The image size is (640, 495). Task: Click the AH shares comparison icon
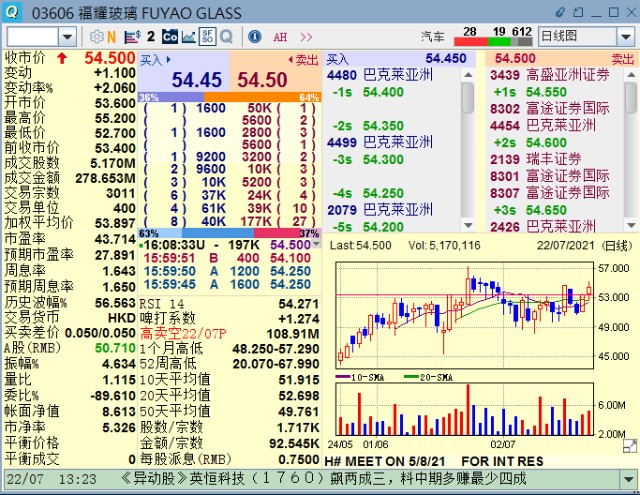coord(280,38)
